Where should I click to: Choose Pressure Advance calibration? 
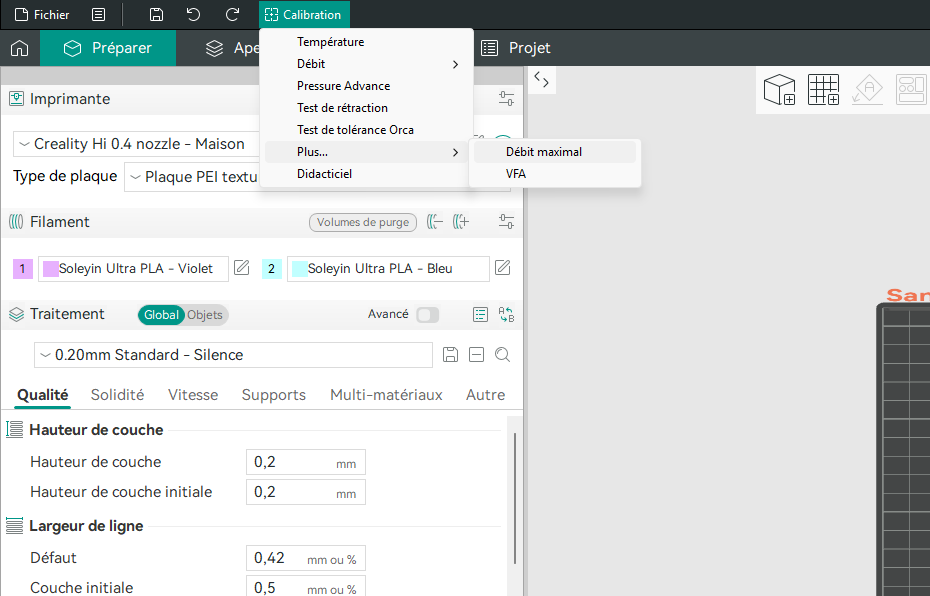coord(366,86)
